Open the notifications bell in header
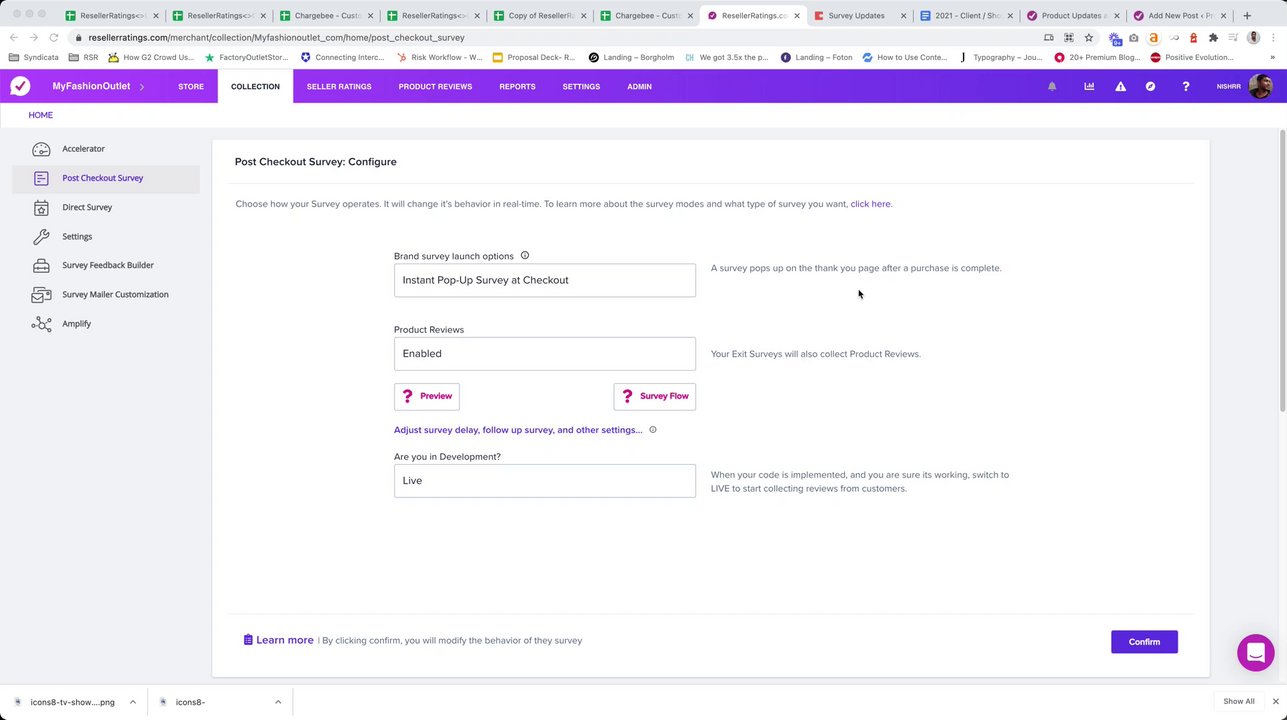 (x=1052, y=87)
